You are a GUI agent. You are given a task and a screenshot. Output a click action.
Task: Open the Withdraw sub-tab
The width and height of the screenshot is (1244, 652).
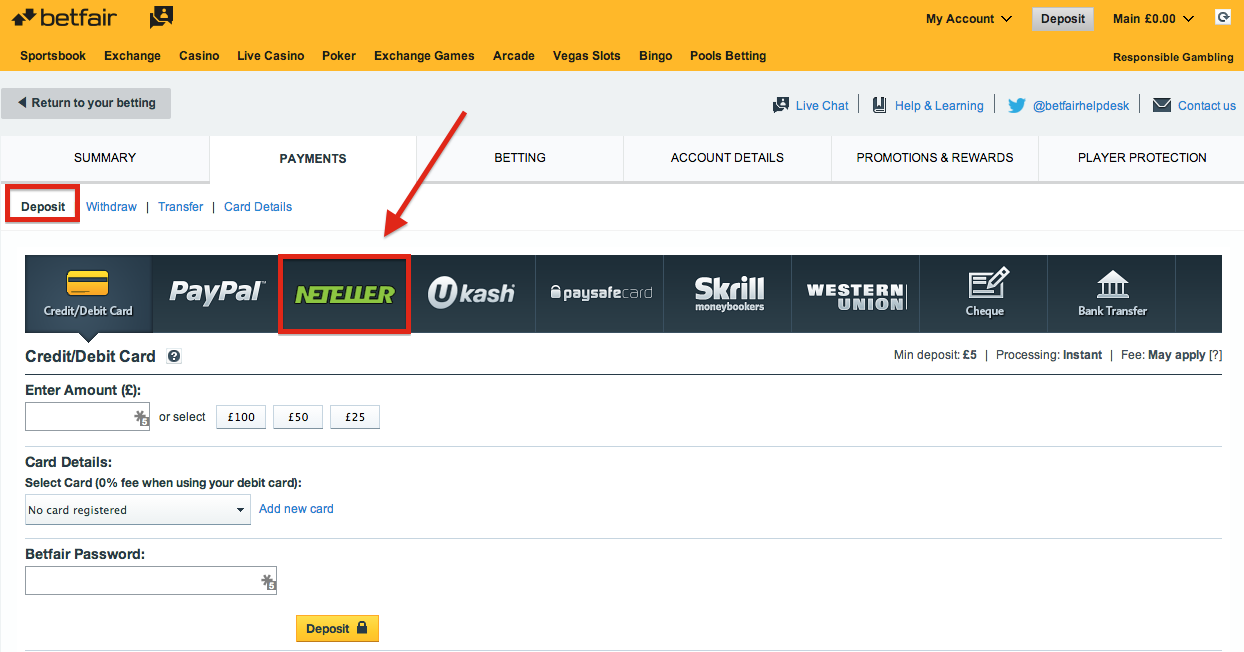111,207
